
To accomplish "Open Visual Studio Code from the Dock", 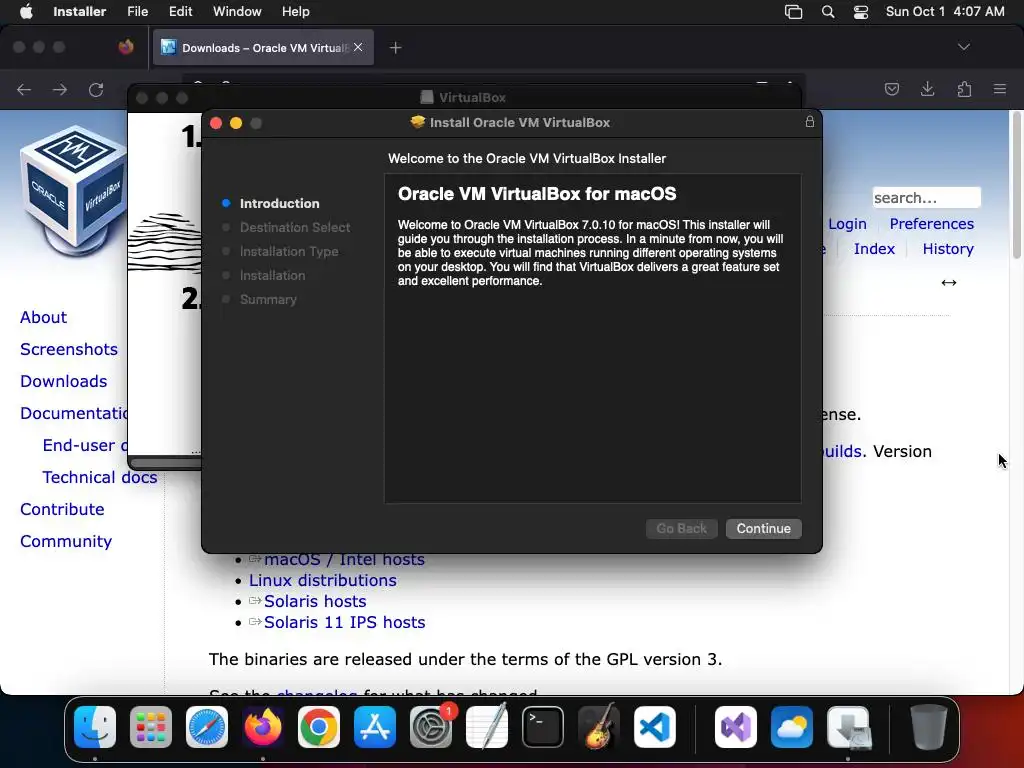I will (x=655, y=727).
